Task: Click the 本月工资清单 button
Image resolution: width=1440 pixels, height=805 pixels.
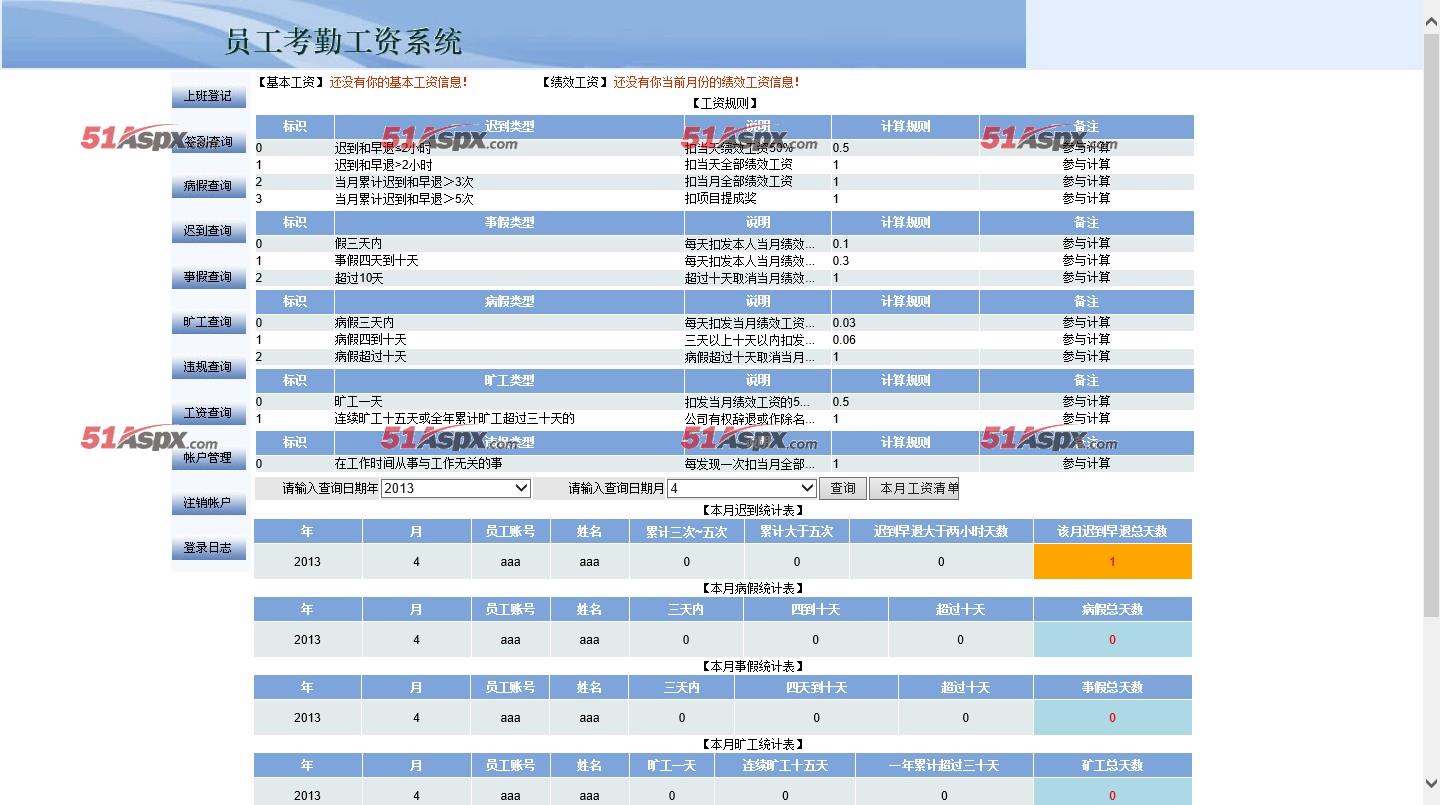Action: pos(914,488)
